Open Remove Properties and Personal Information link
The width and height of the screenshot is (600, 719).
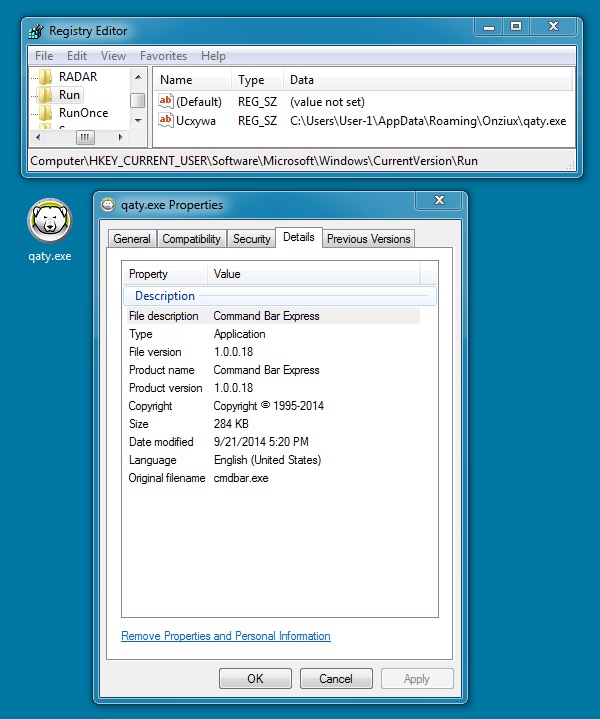tap(226, 636)
